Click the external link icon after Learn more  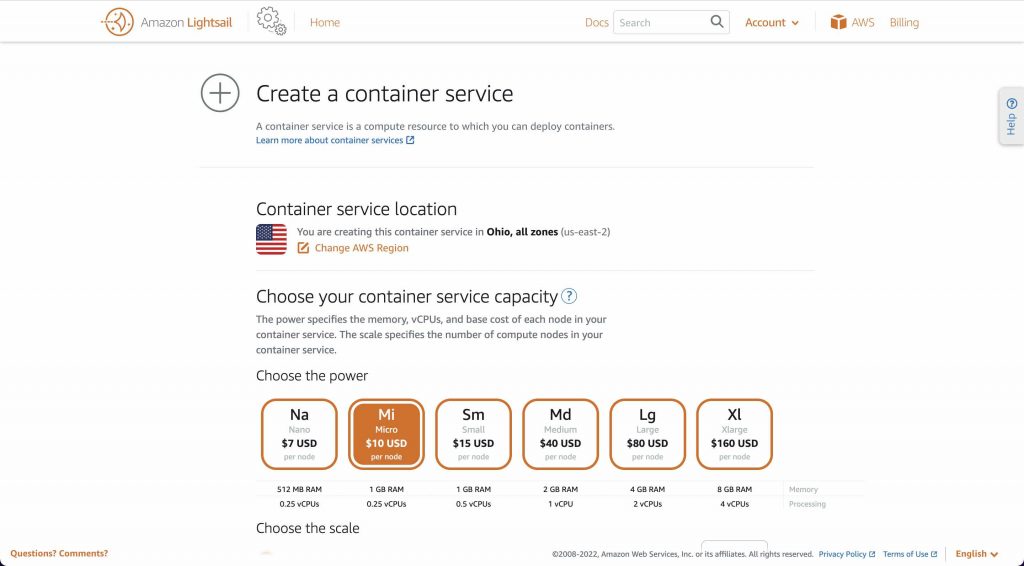pos(410,140)
